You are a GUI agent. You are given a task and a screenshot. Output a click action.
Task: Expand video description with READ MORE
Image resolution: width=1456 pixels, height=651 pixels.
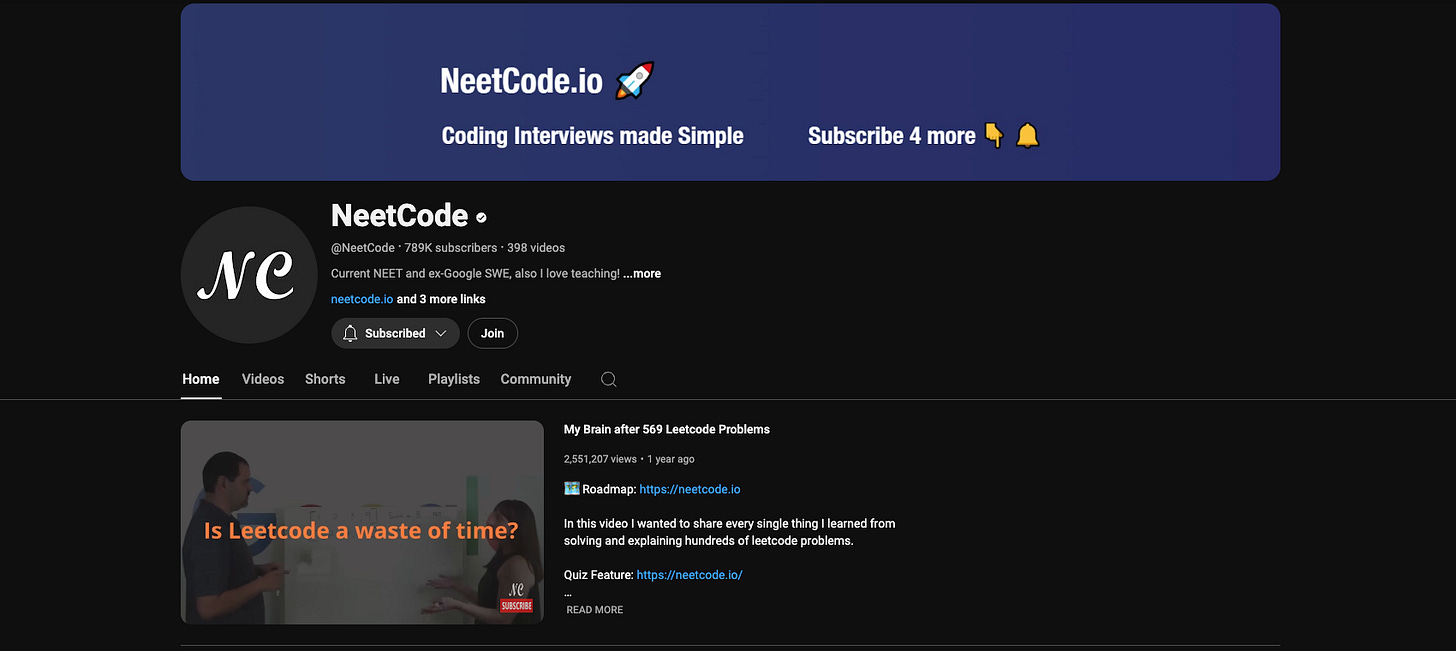(595, 610)
